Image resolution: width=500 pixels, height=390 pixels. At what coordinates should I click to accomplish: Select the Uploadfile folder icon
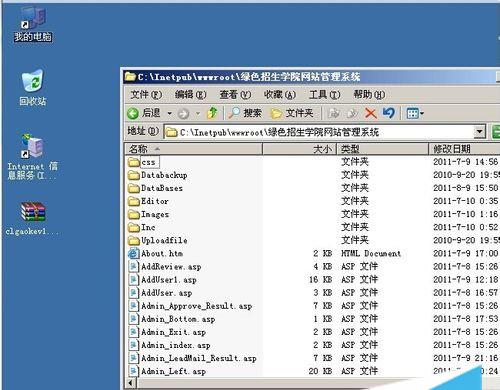tap(134, 241)
